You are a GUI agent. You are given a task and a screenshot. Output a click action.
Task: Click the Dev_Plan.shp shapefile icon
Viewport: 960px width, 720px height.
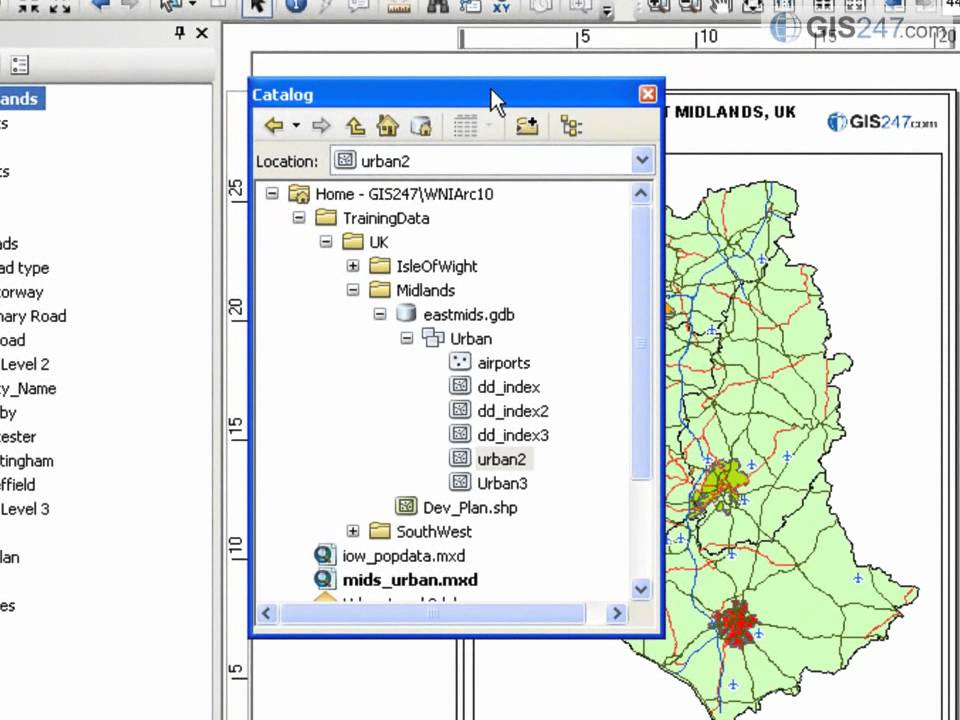[x=406, y=506]
